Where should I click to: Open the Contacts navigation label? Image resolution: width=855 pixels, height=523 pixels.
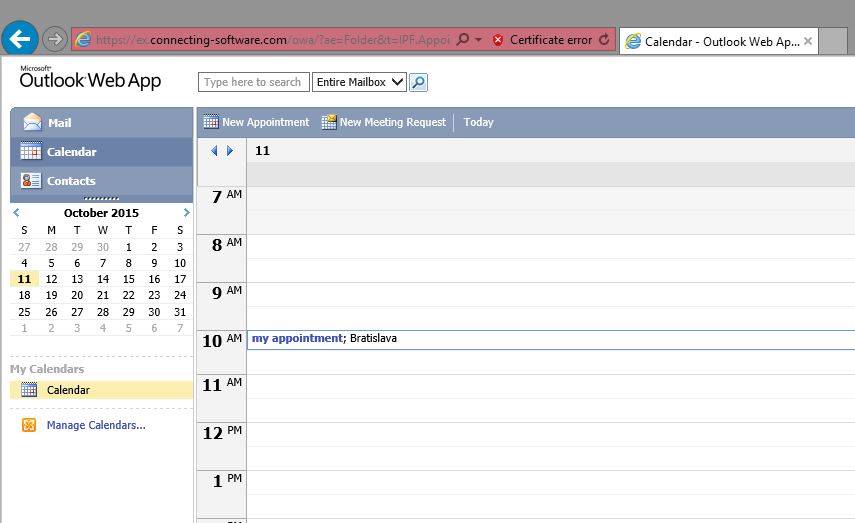71,181
